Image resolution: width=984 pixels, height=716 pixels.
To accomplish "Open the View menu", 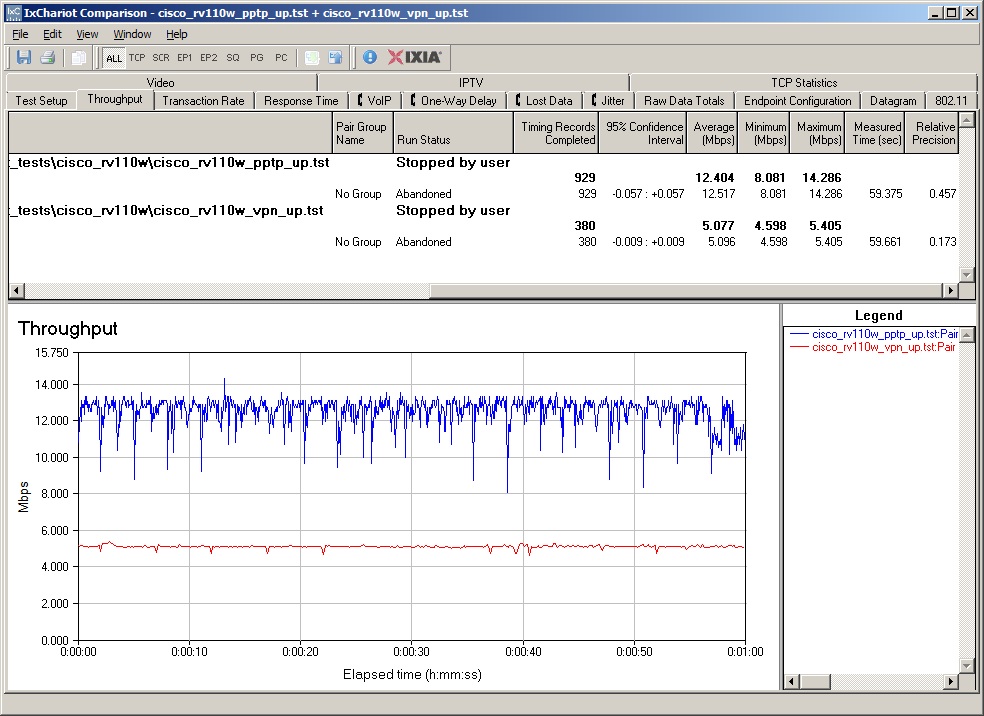I will [x=87, y=34].
